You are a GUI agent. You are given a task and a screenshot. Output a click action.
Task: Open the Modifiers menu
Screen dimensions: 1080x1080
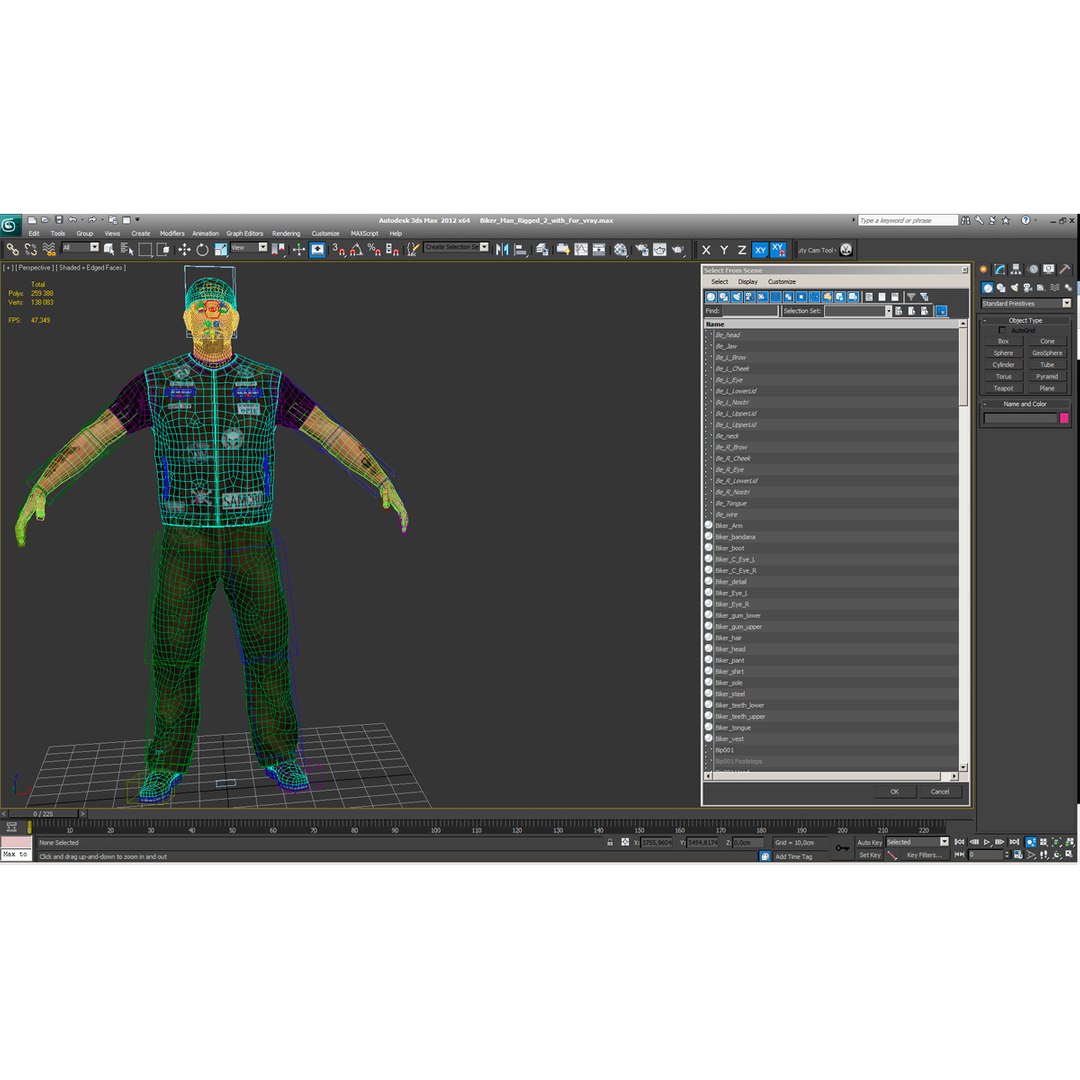click(x=172, y=233)
